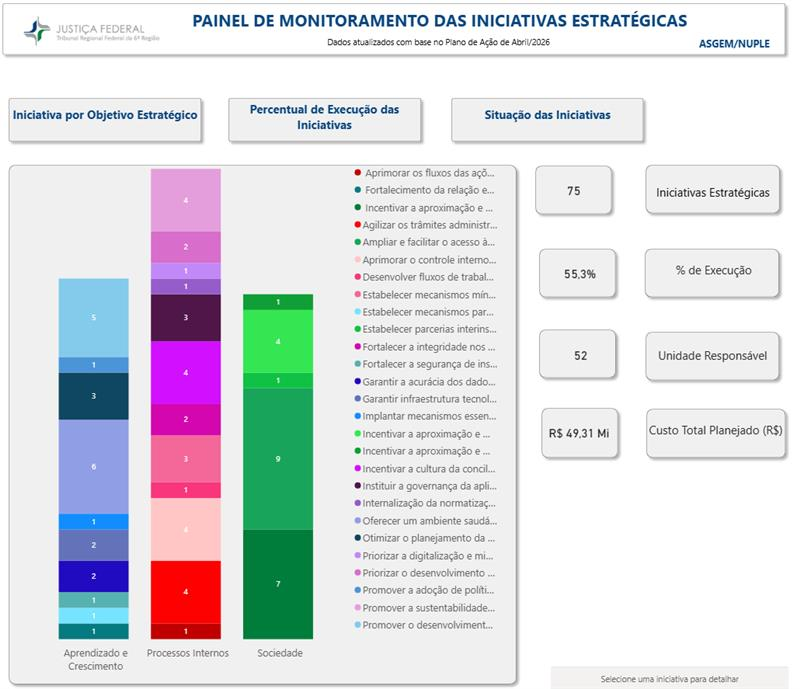800x689 pixels.
Task: Click the red 4 segment in Processos Internos
Action: click(x=186, y=592)
